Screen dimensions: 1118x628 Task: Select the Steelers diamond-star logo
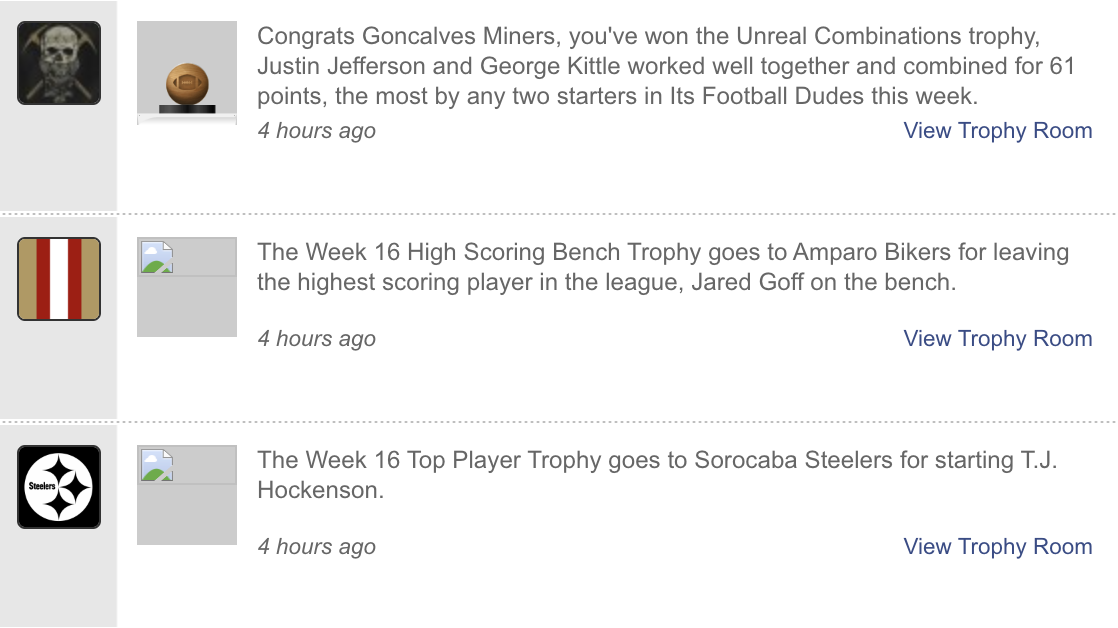coord(57,487)
